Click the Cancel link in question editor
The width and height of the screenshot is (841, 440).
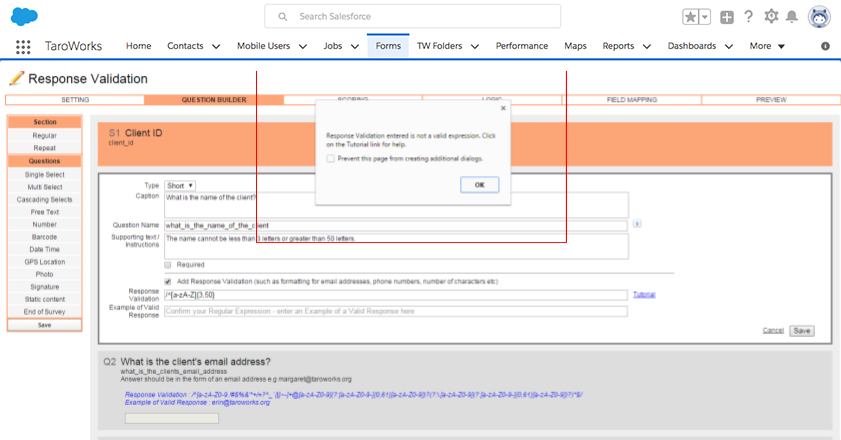point(773,331)
